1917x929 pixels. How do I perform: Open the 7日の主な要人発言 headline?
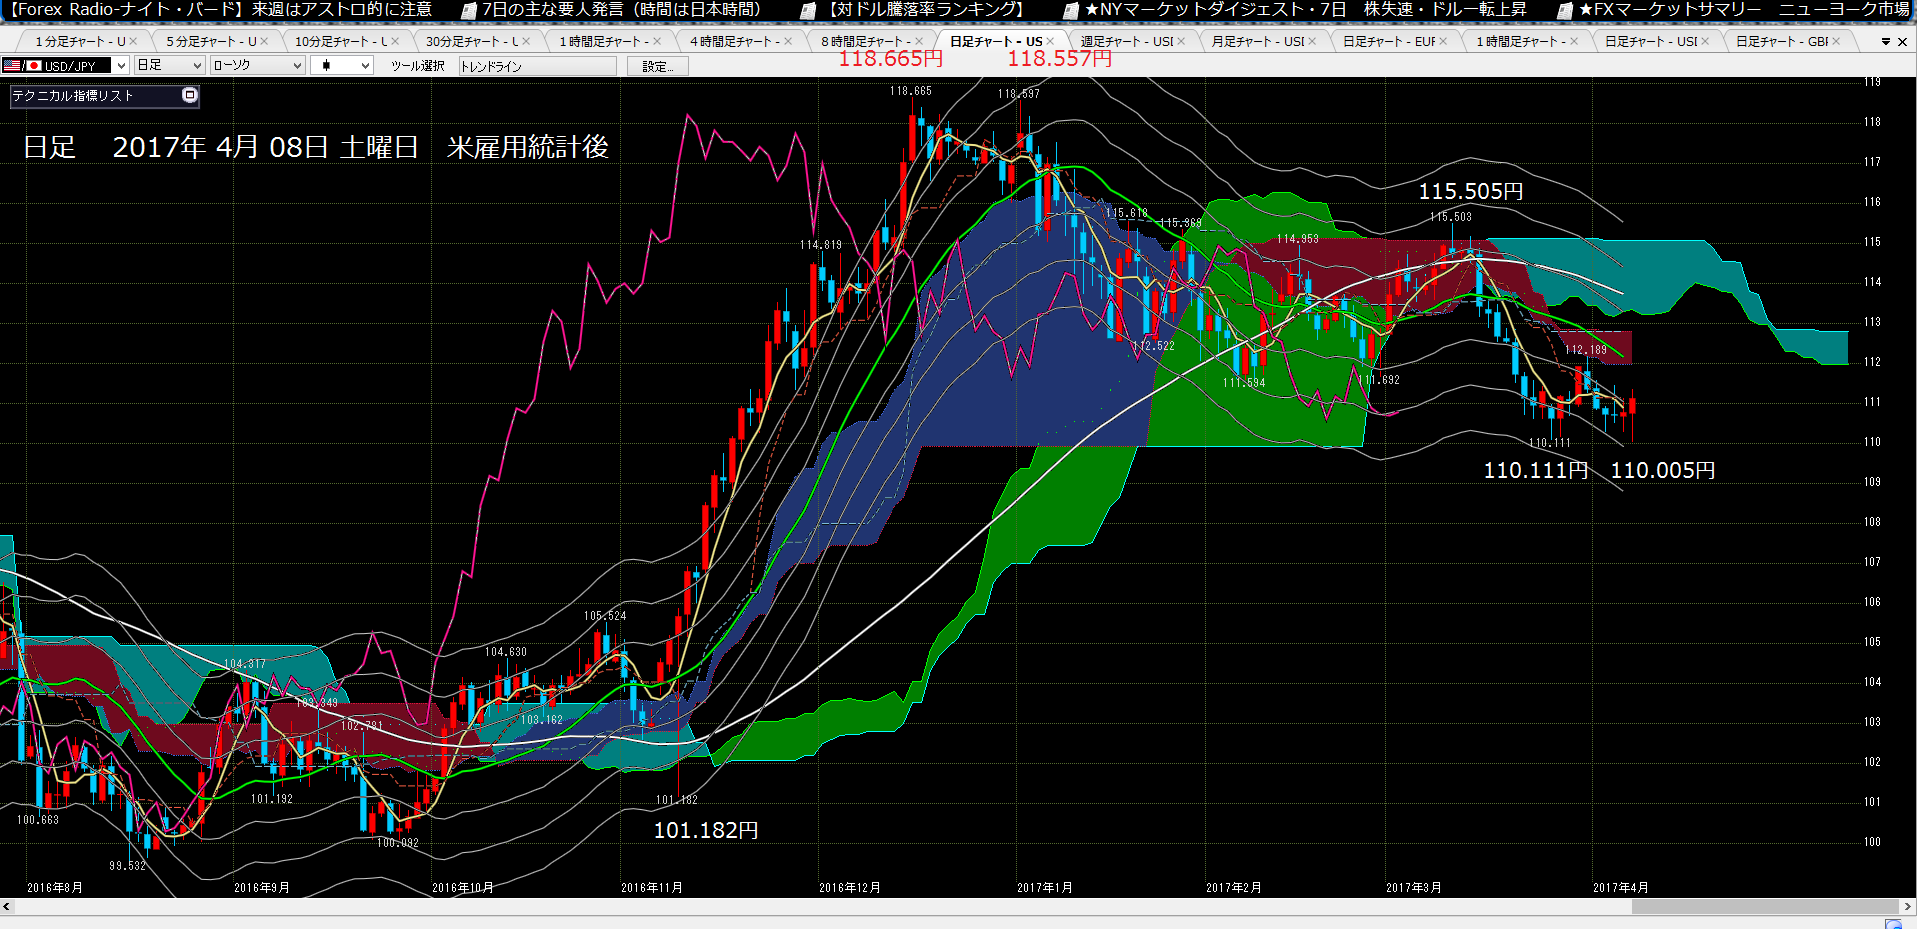tap(621, 10)
